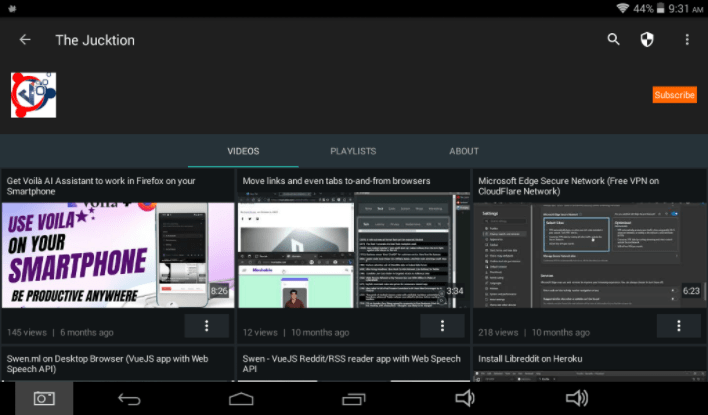Take a screenshot with camera nav icon
The width and height of the screenshot is (708, 415).
[44, 398]
